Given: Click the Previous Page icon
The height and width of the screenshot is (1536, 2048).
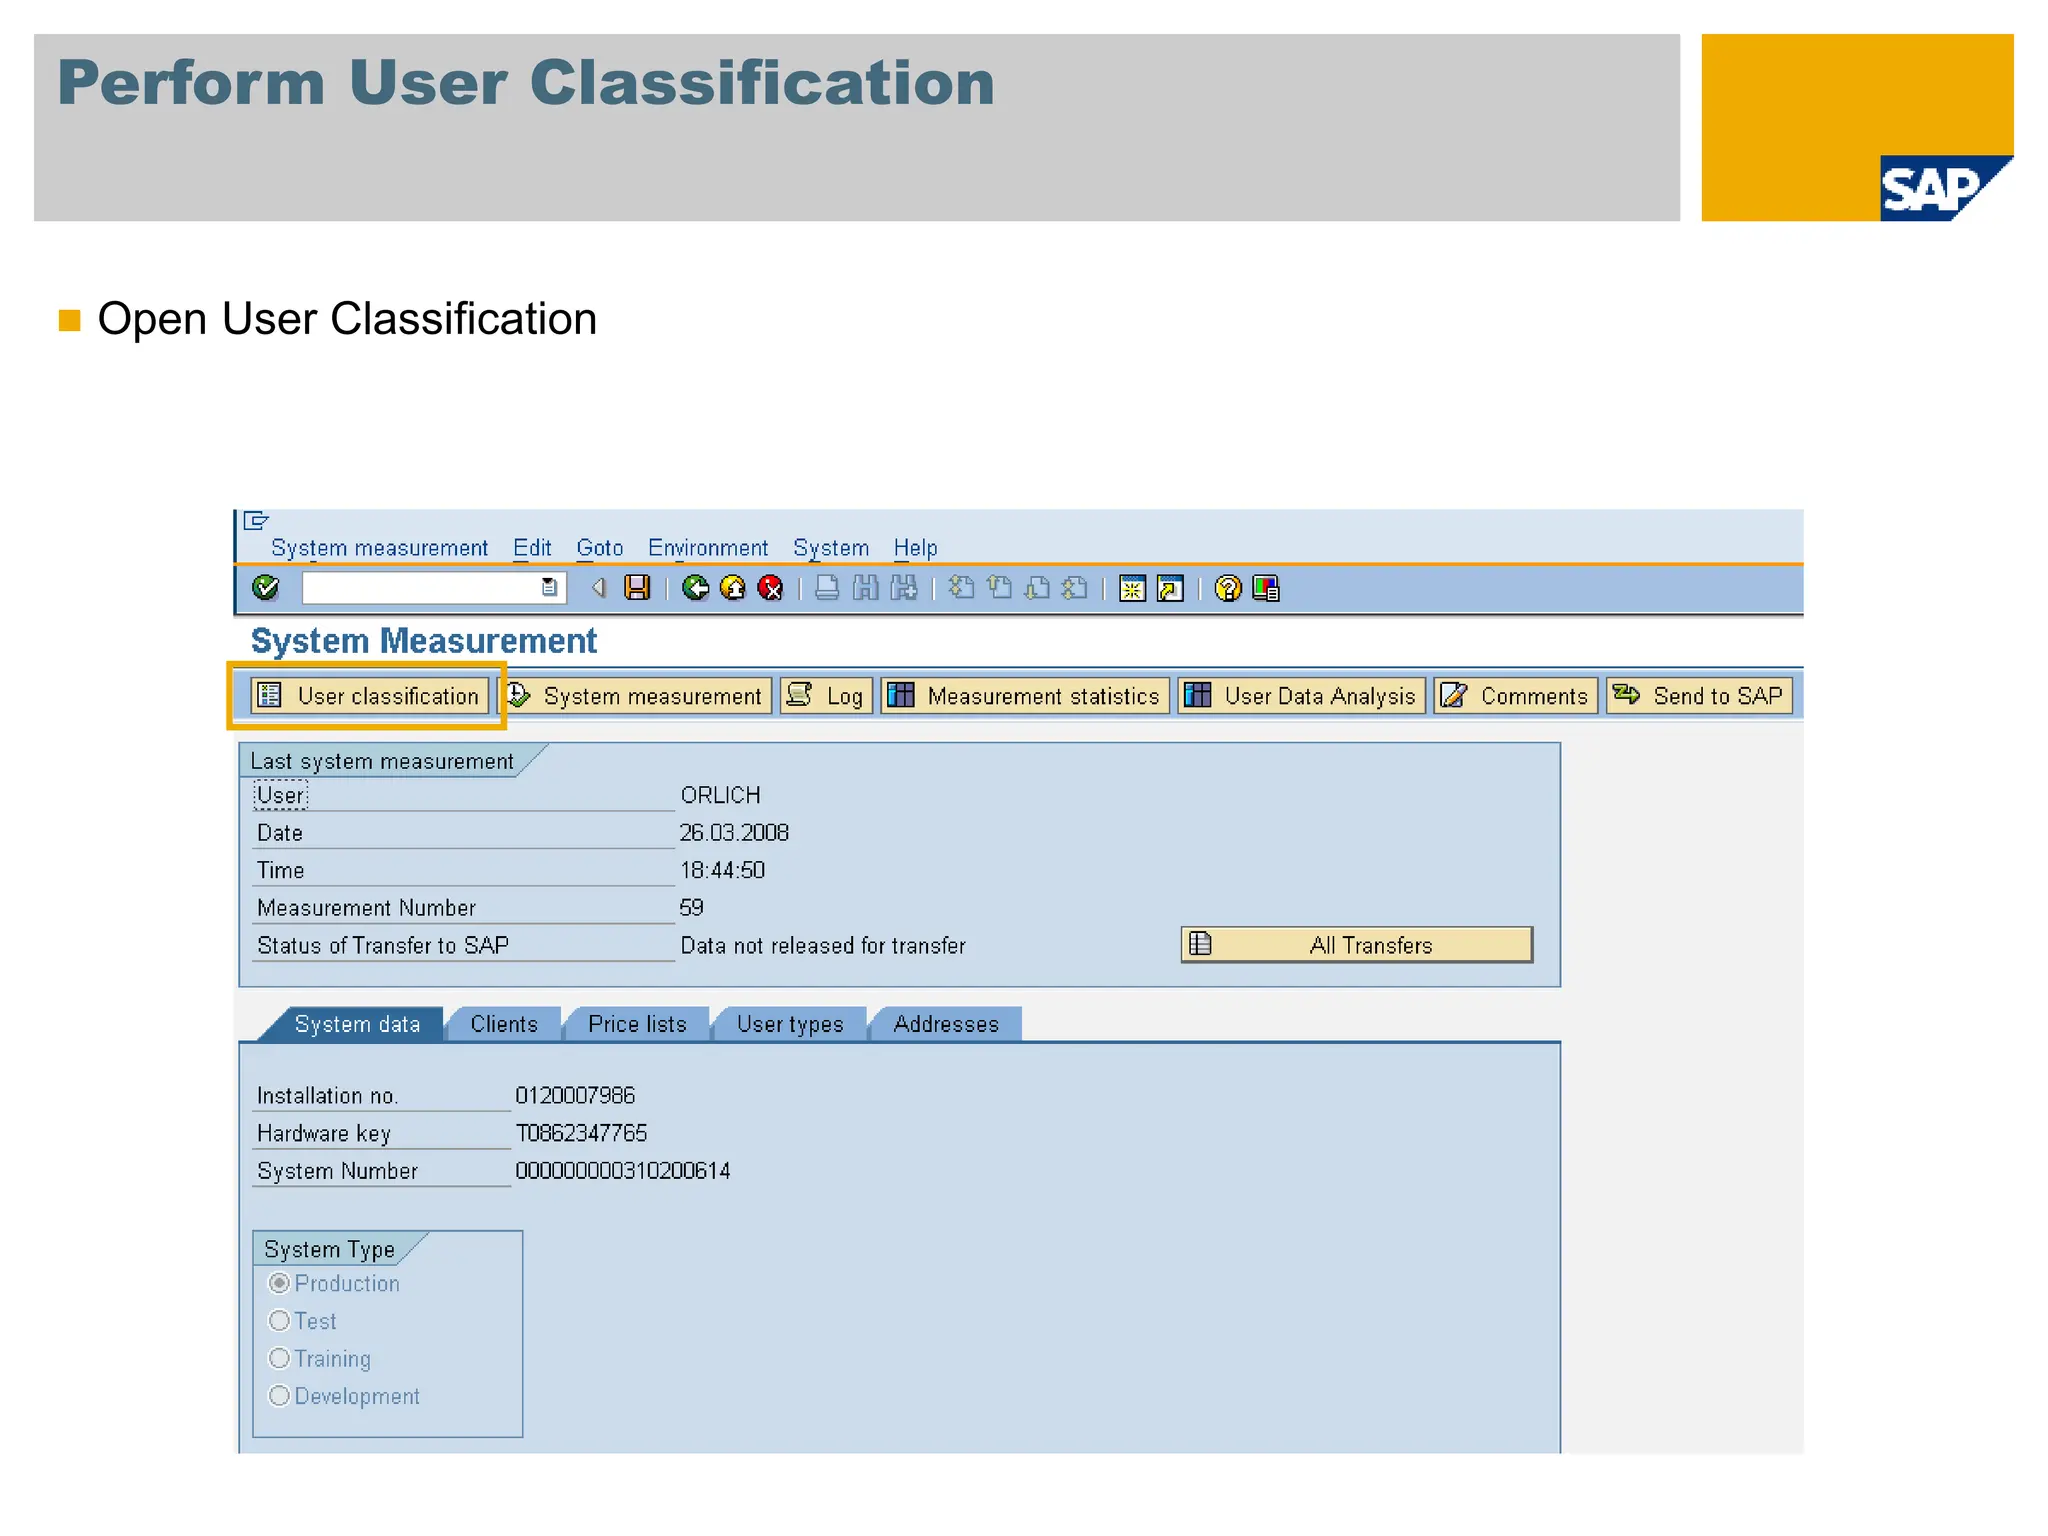Looking at the screenshot, I should pyautogui.click(x=999, y=588).
